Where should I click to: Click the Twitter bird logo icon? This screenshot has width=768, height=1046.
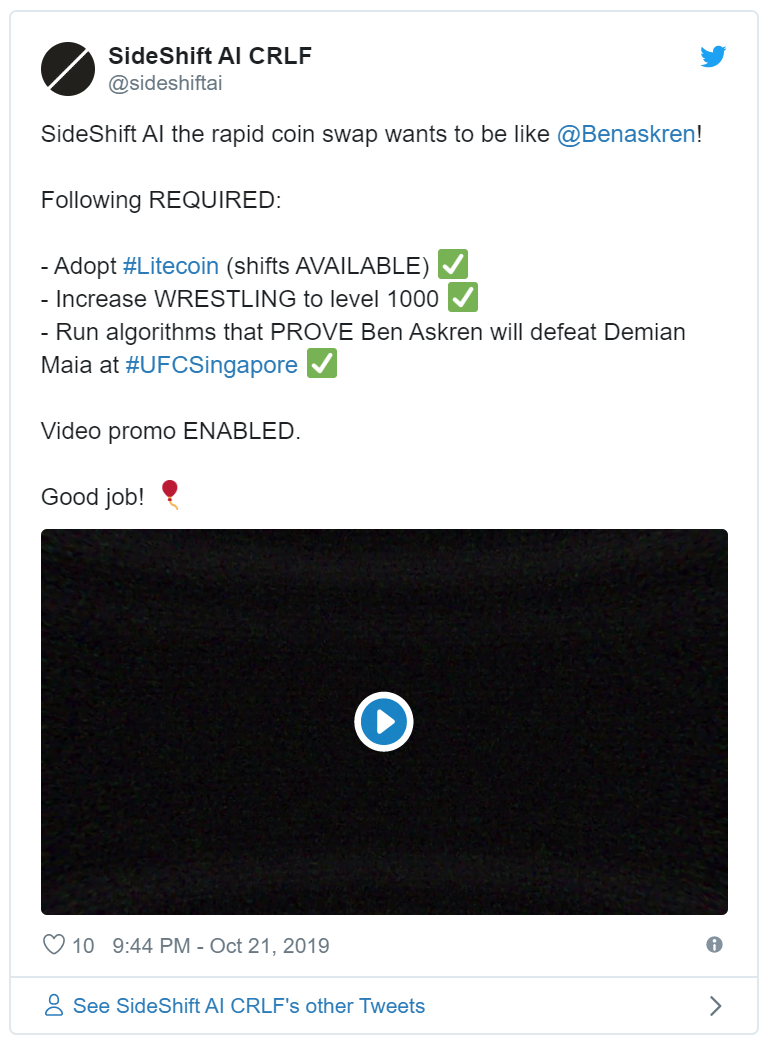(713, 56)
